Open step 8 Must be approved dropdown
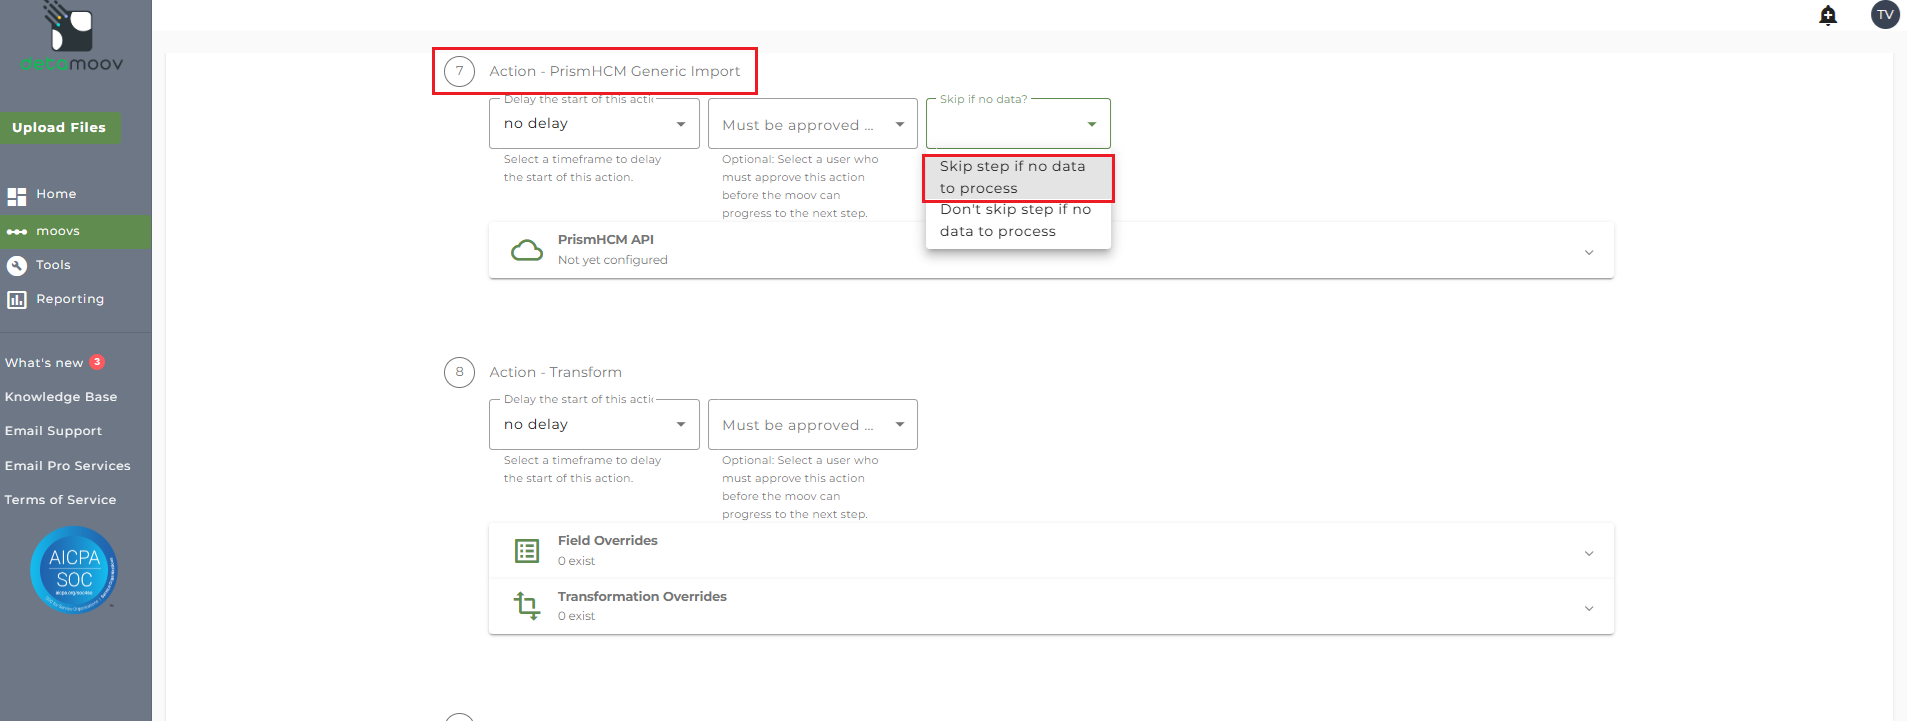Viewport: 1907px width, 721px height. tap(812, 425)
